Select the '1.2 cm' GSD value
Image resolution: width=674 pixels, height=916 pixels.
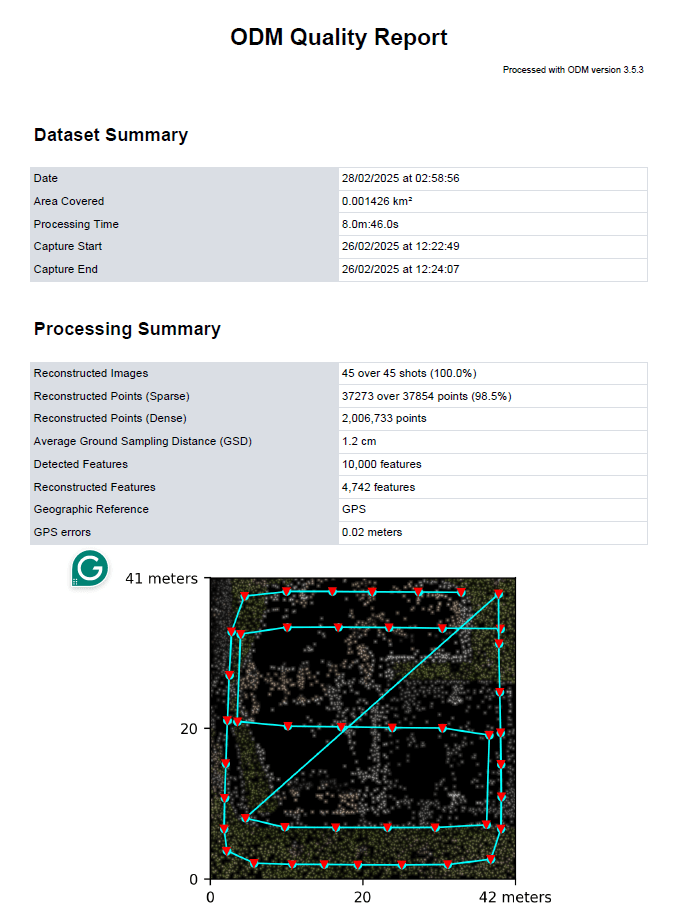359,441
